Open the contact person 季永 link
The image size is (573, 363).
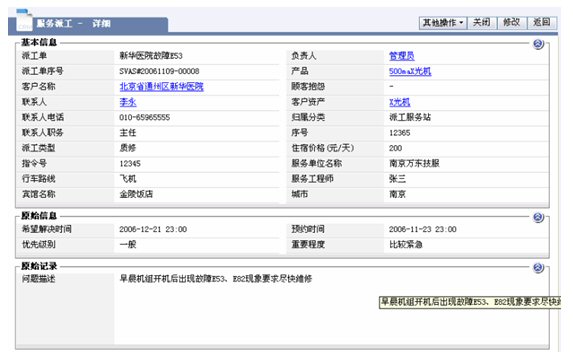(128, 102)
